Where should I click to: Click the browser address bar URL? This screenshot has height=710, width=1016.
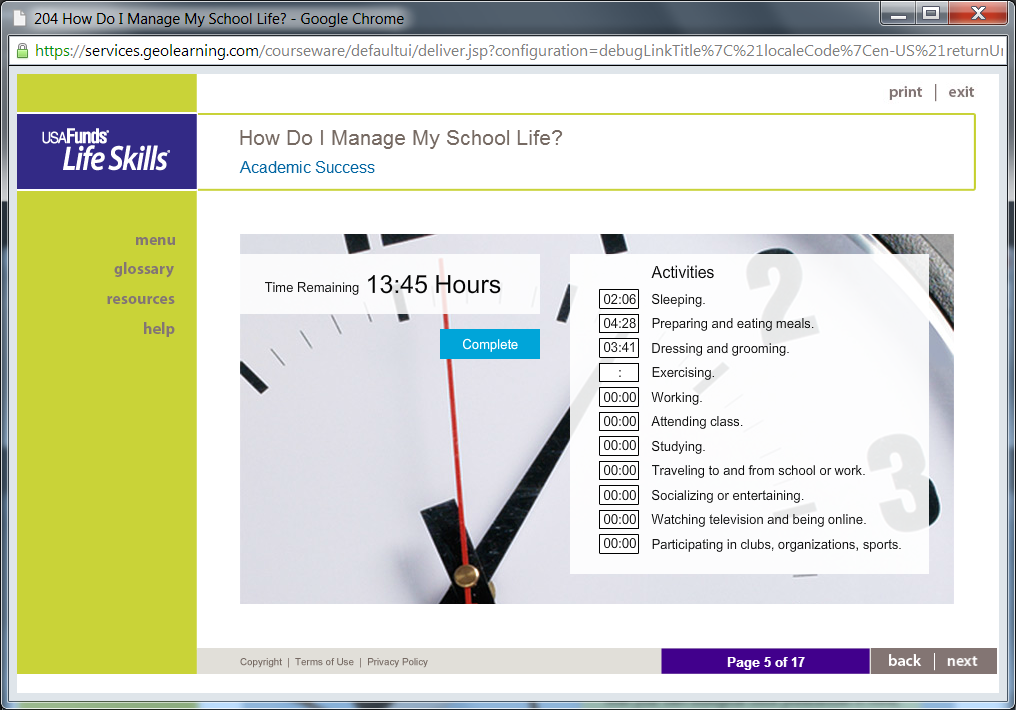(518, 51)
